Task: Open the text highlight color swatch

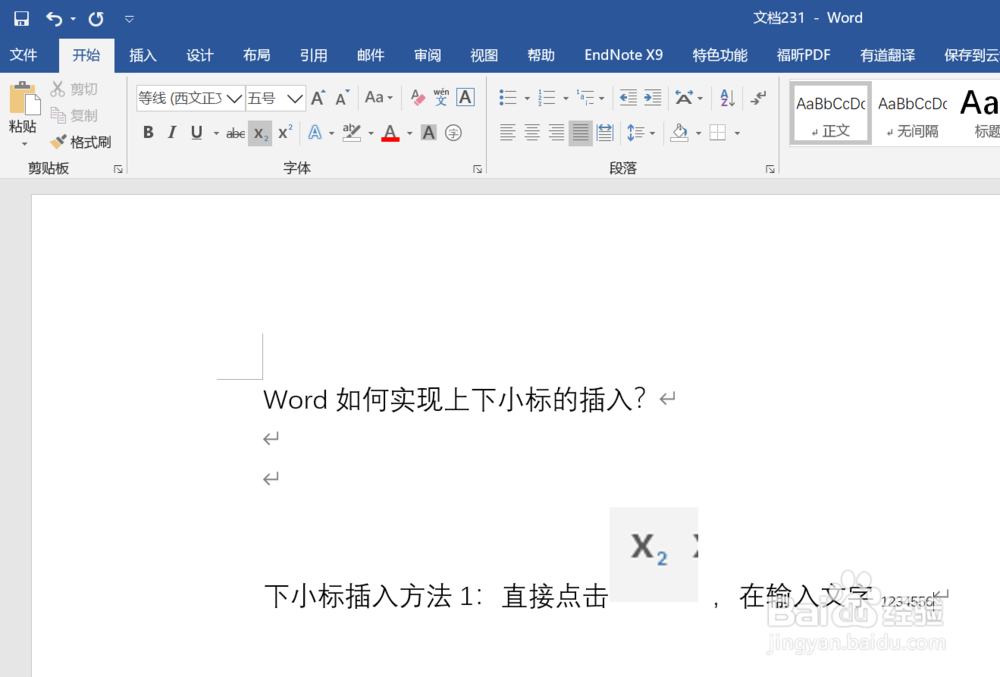Action: point(352,132)
